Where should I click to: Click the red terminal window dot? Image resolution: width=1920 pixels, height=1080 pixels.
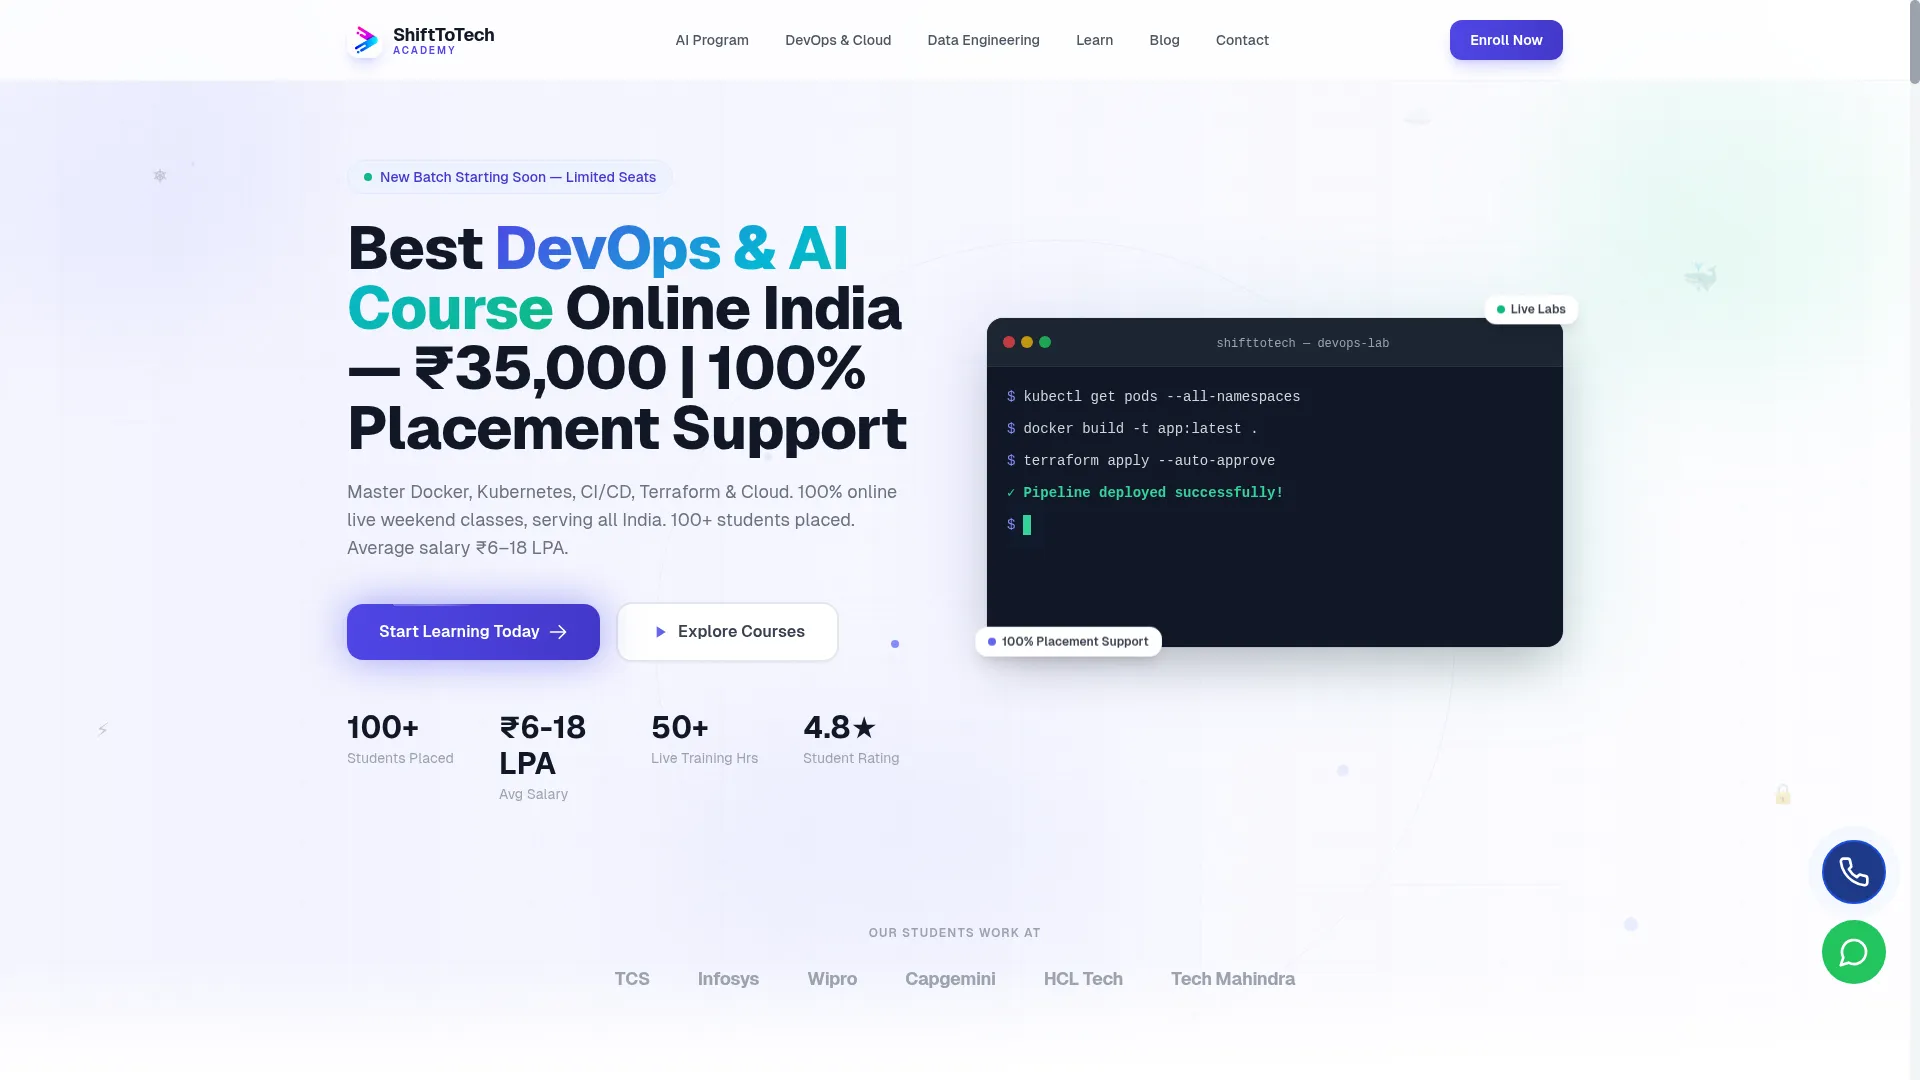1009,342
